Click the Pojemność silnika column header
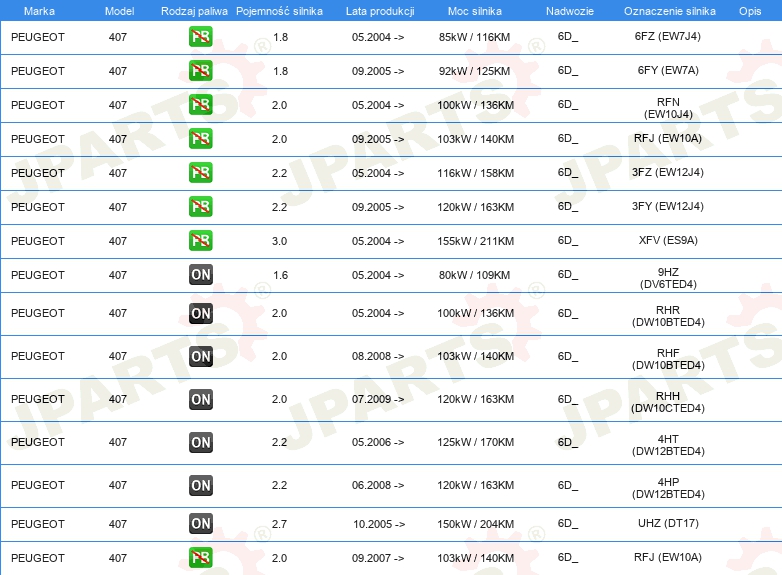The image size is (782, 575). [x=279, y=11]
